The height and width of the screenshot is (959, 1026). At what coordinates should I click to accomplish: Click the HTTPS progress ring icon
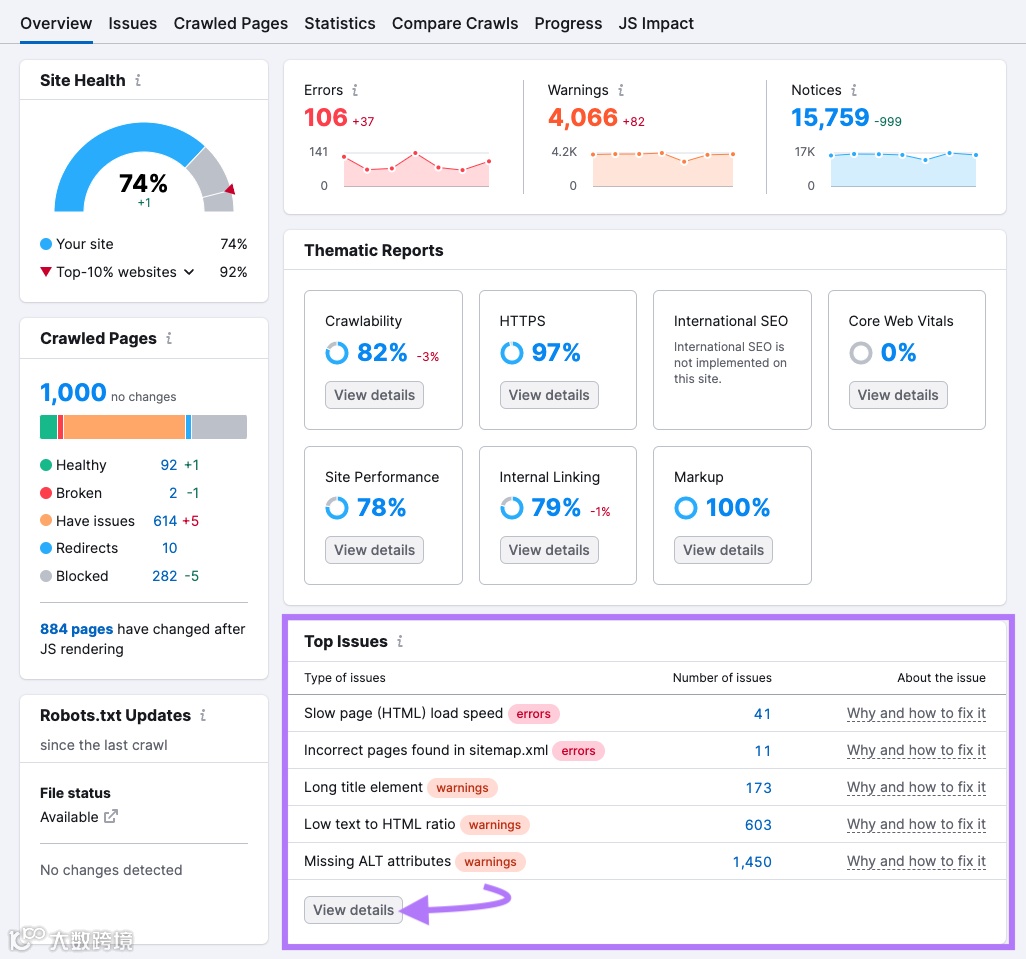(512, 353)
